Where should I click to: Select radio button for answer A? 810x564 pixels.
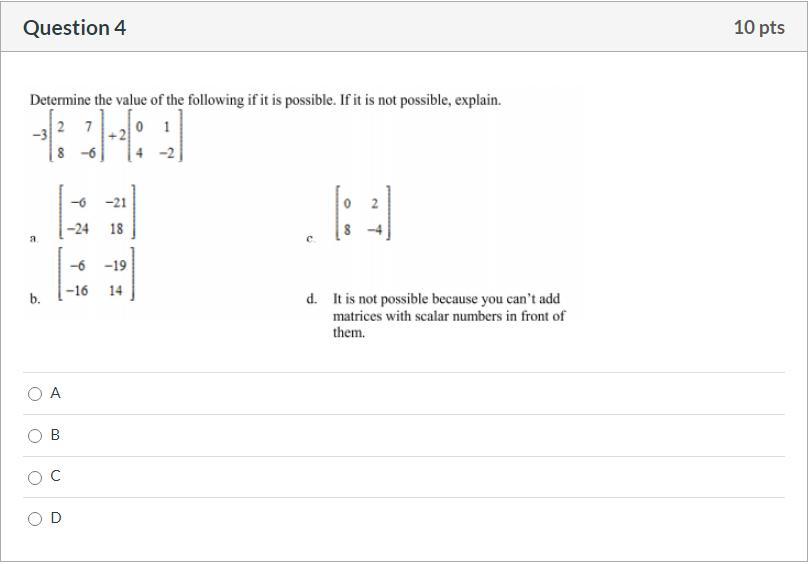tap(35, 394)
